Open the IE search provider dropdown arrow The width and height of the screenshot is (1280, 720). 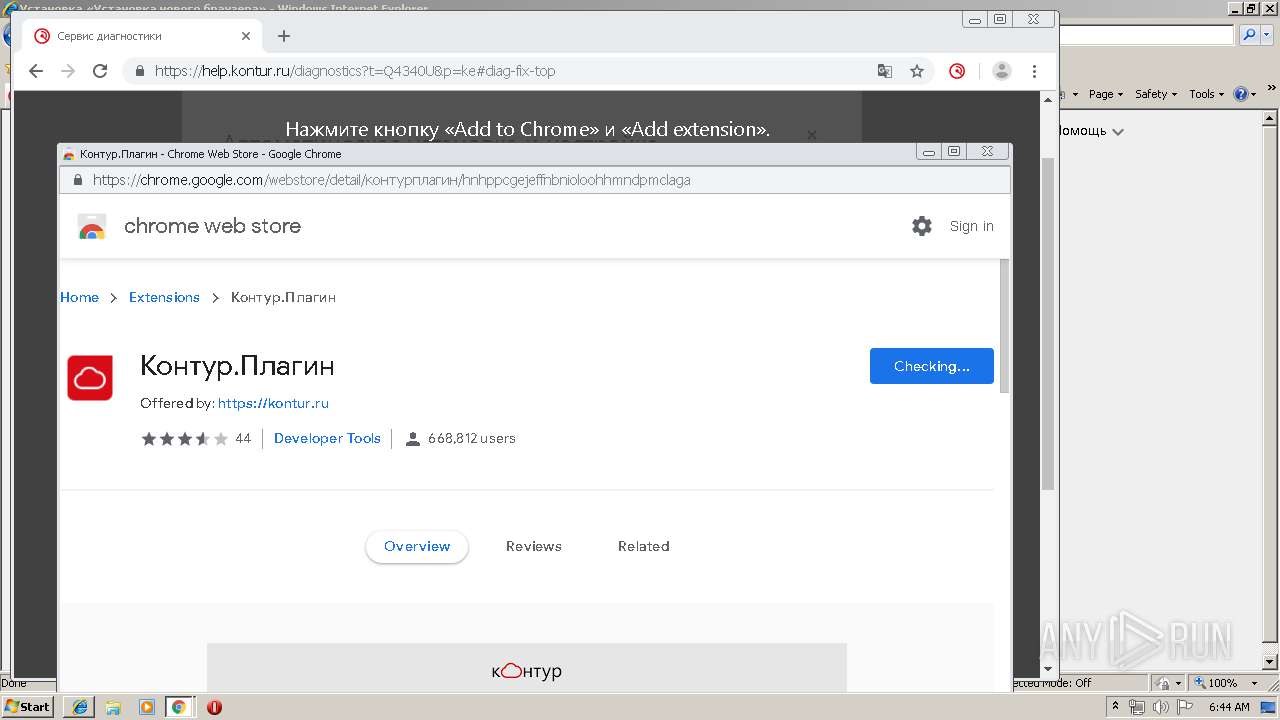(x=1266, y=35)
